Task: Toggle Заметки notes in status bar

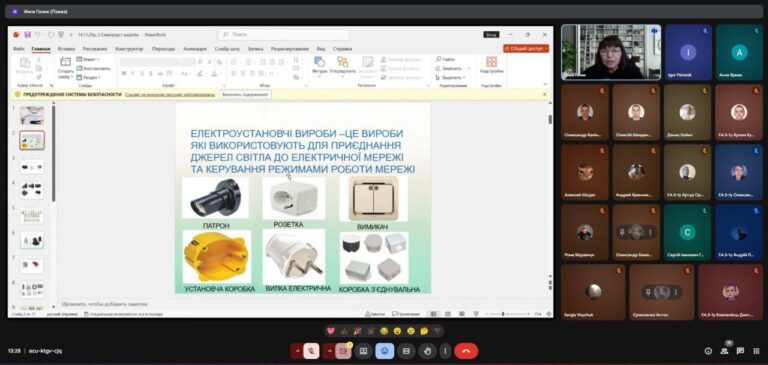Action: click(x=375, y=314)
